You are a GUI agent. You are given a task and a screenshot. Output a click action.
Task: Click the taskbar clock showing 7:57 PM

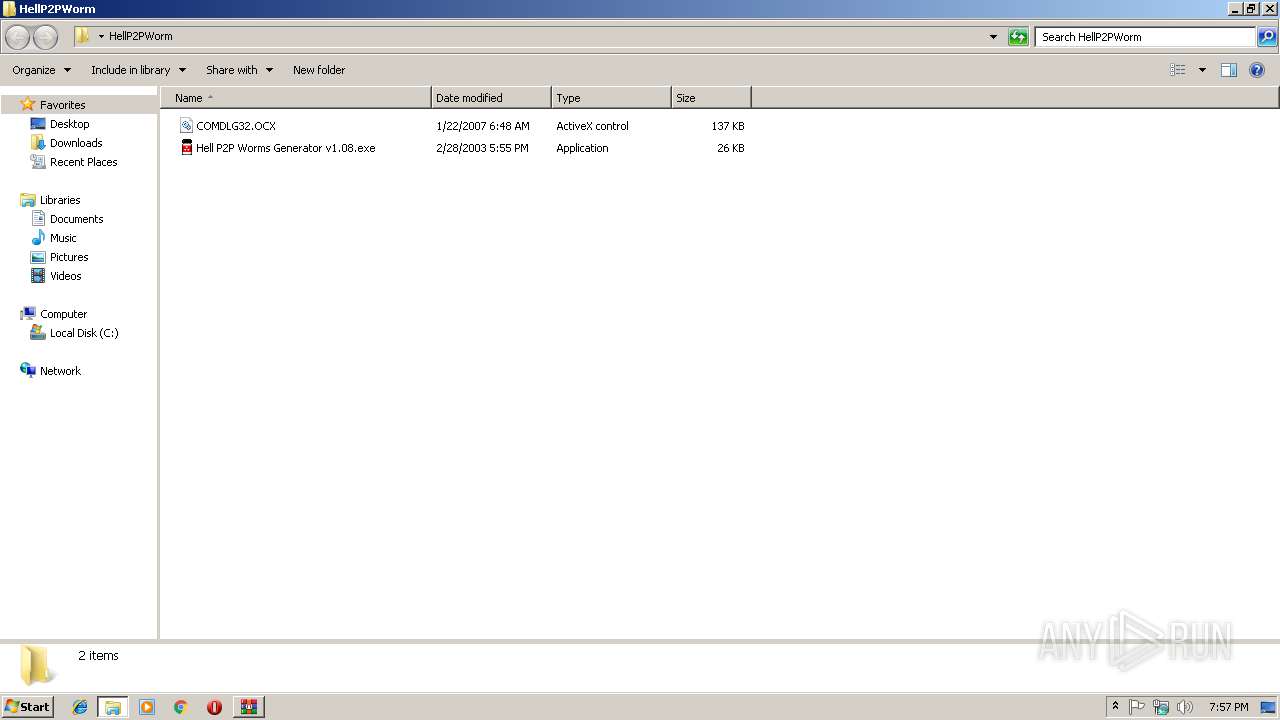click(1228, 707)
